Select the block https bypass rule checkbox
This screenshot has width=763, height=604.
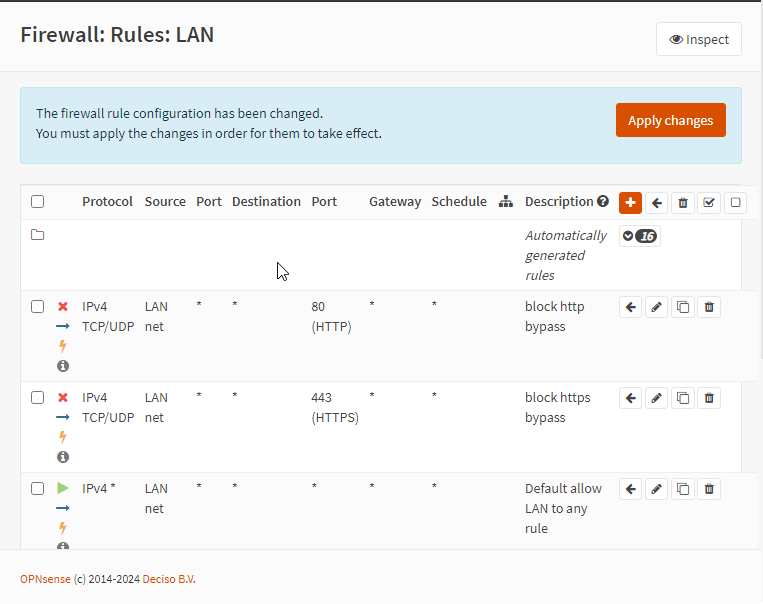(37, 397)
